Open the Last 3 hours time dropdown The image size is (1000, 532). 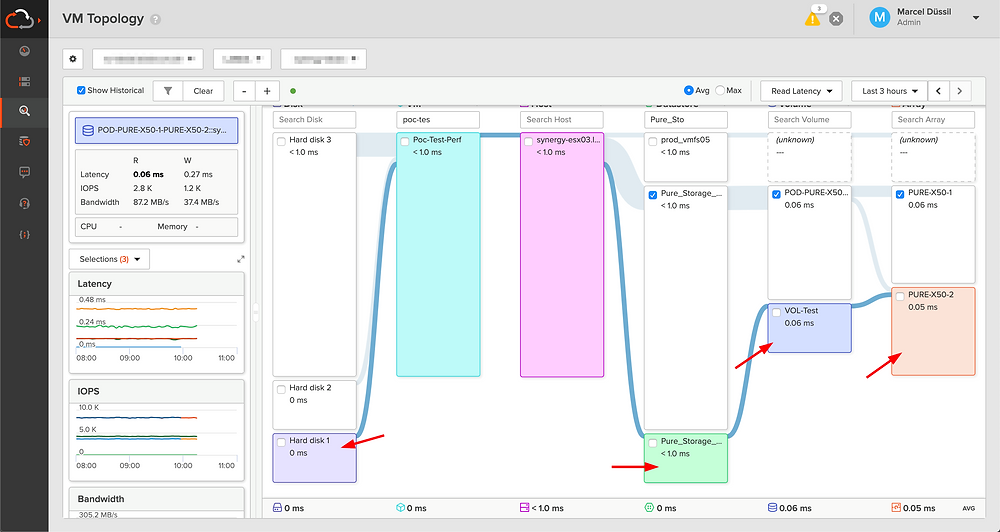click(889, 91)
